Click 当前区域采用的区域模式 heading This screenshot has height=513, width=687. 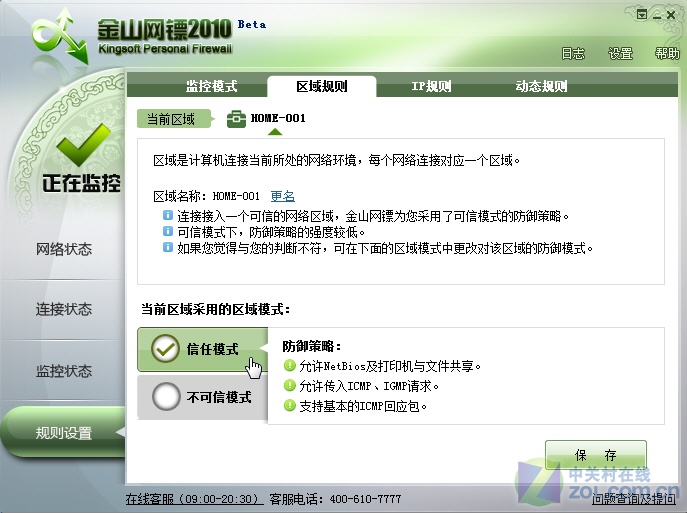215,309
